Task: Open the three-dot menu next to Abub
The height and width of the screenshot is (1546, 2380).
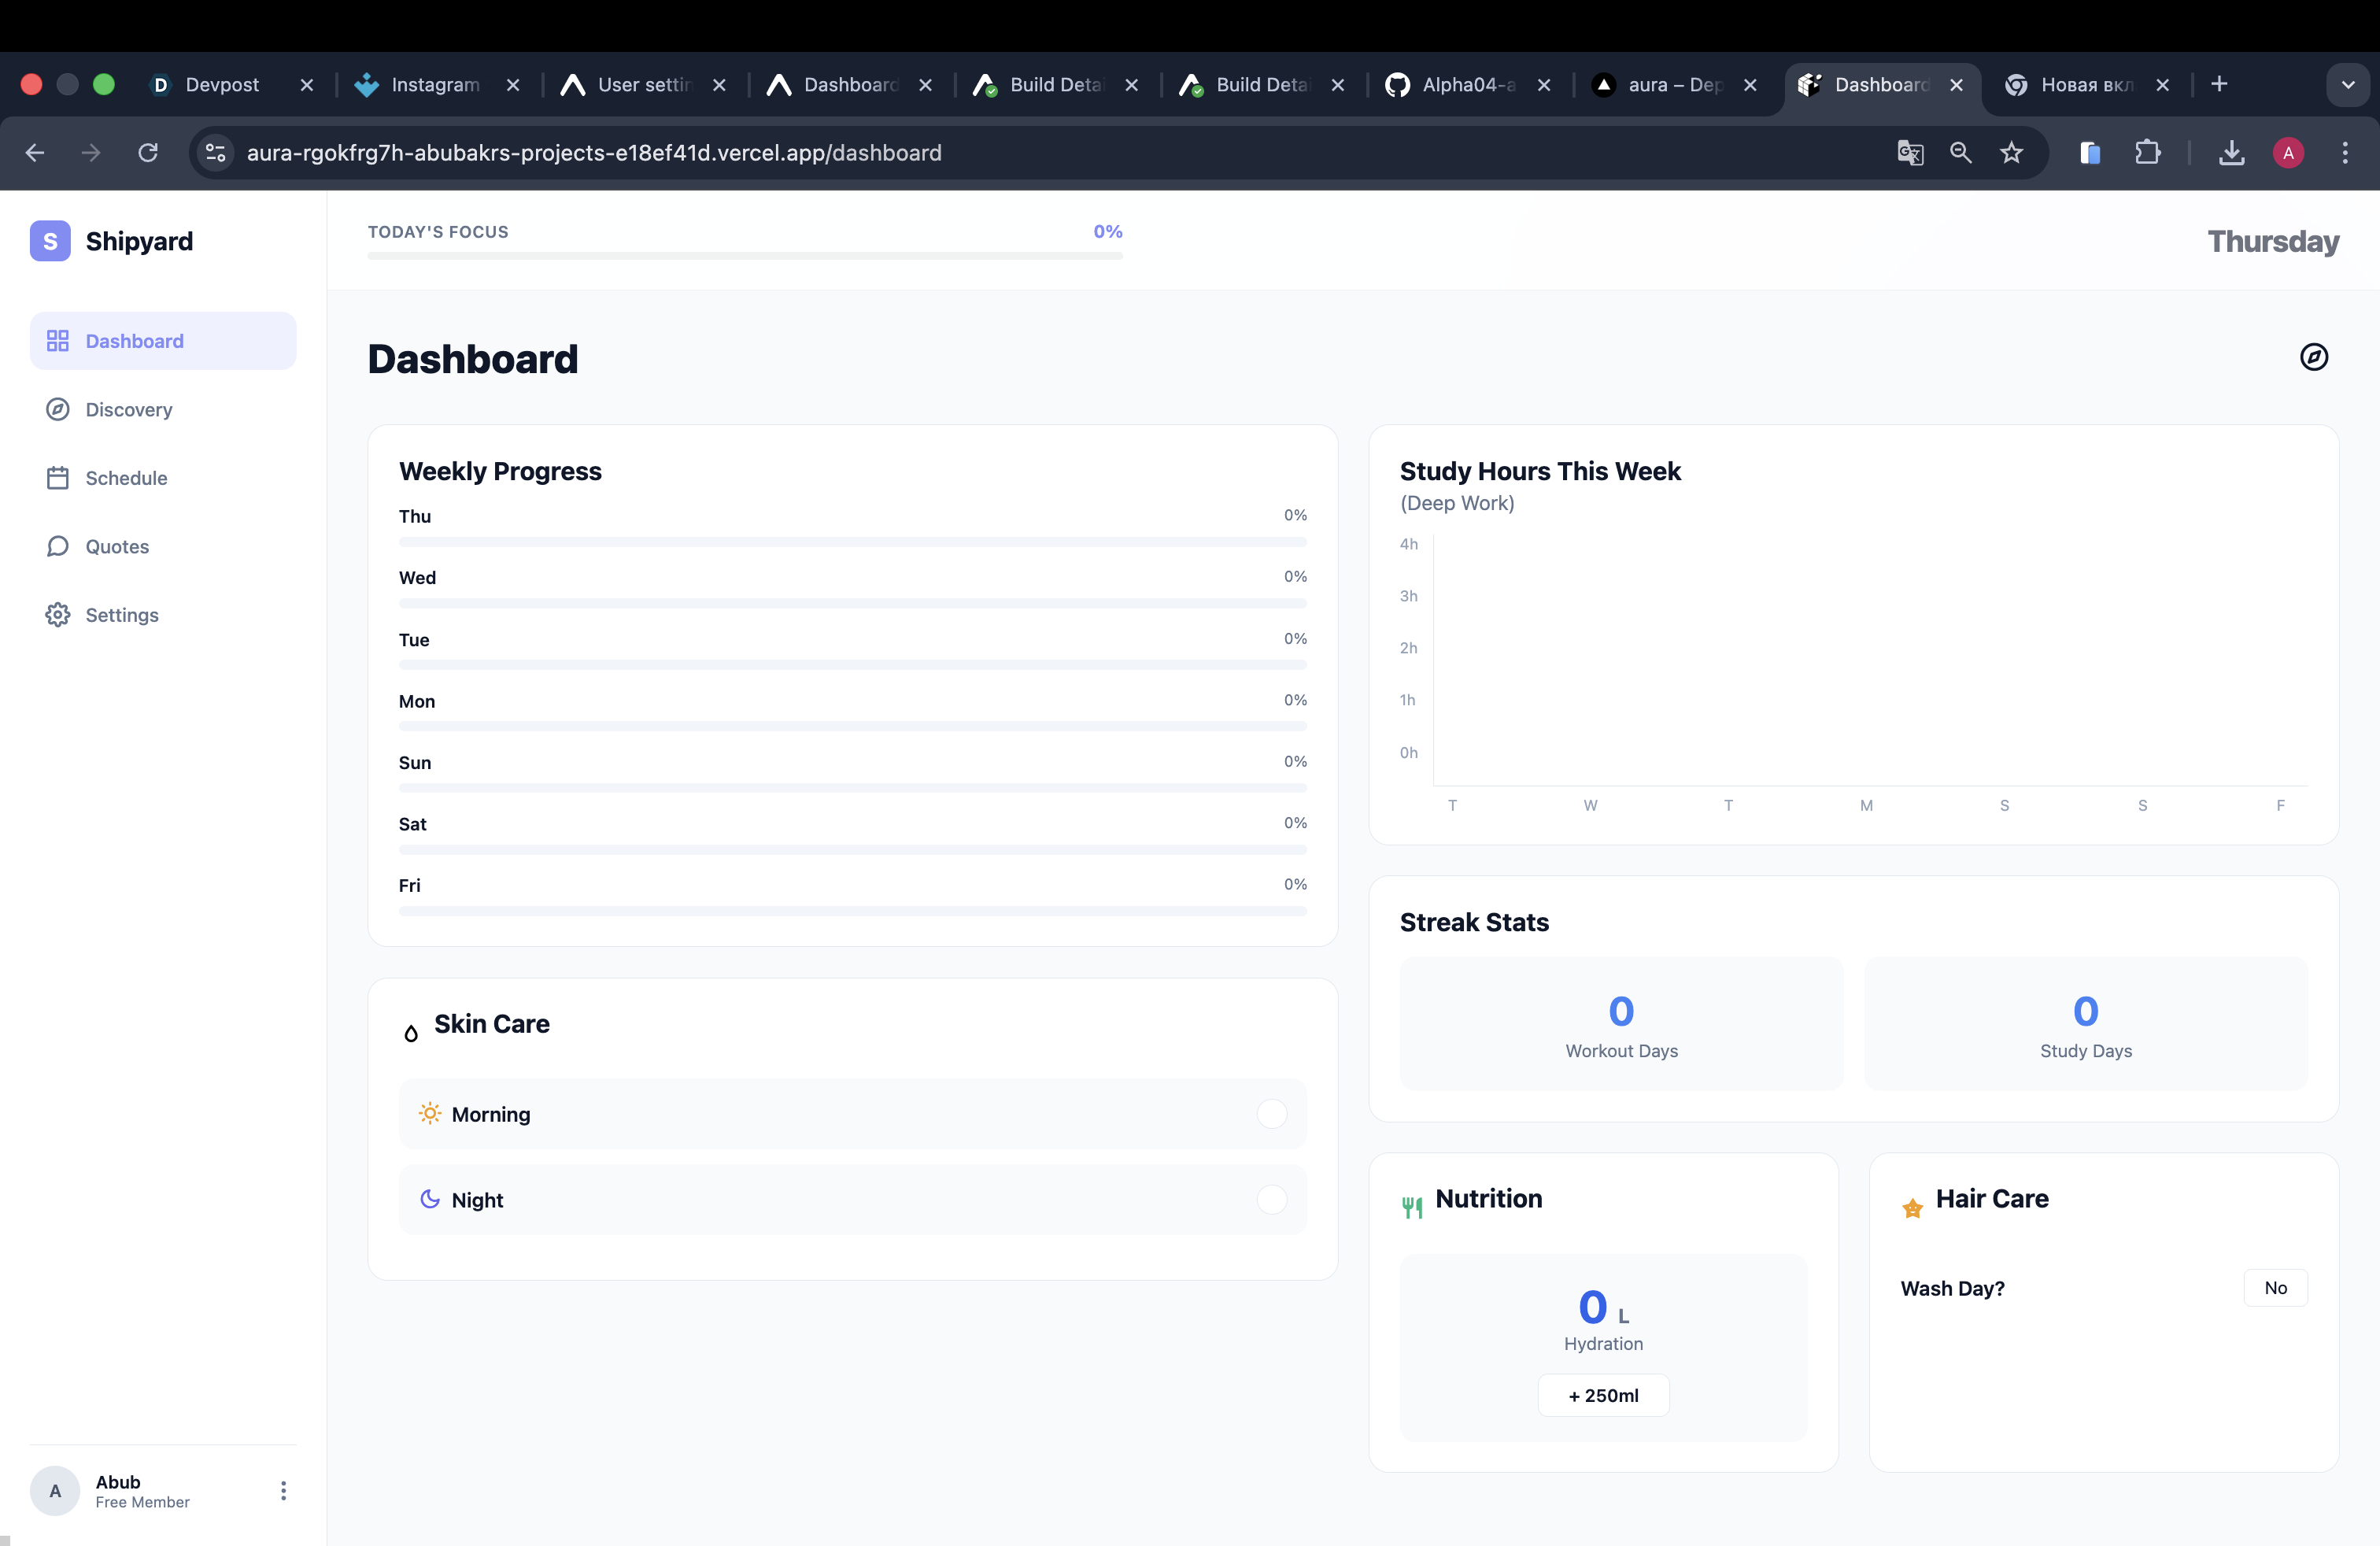Action: point(283,1491)
